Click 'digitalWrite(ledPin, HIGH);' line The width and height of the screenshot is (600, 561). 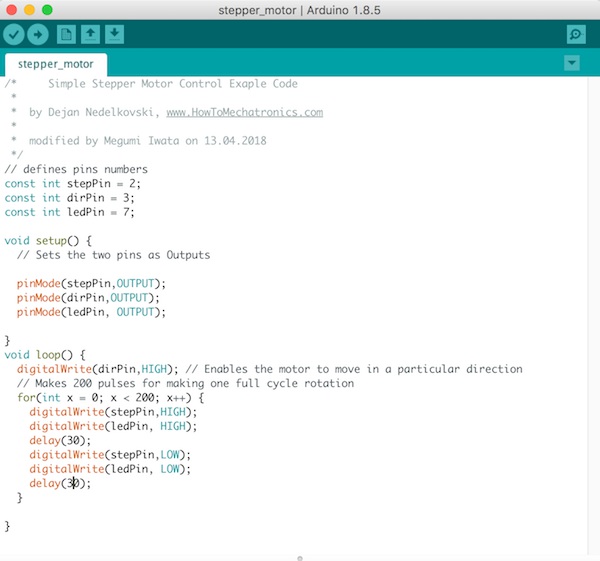113,426
